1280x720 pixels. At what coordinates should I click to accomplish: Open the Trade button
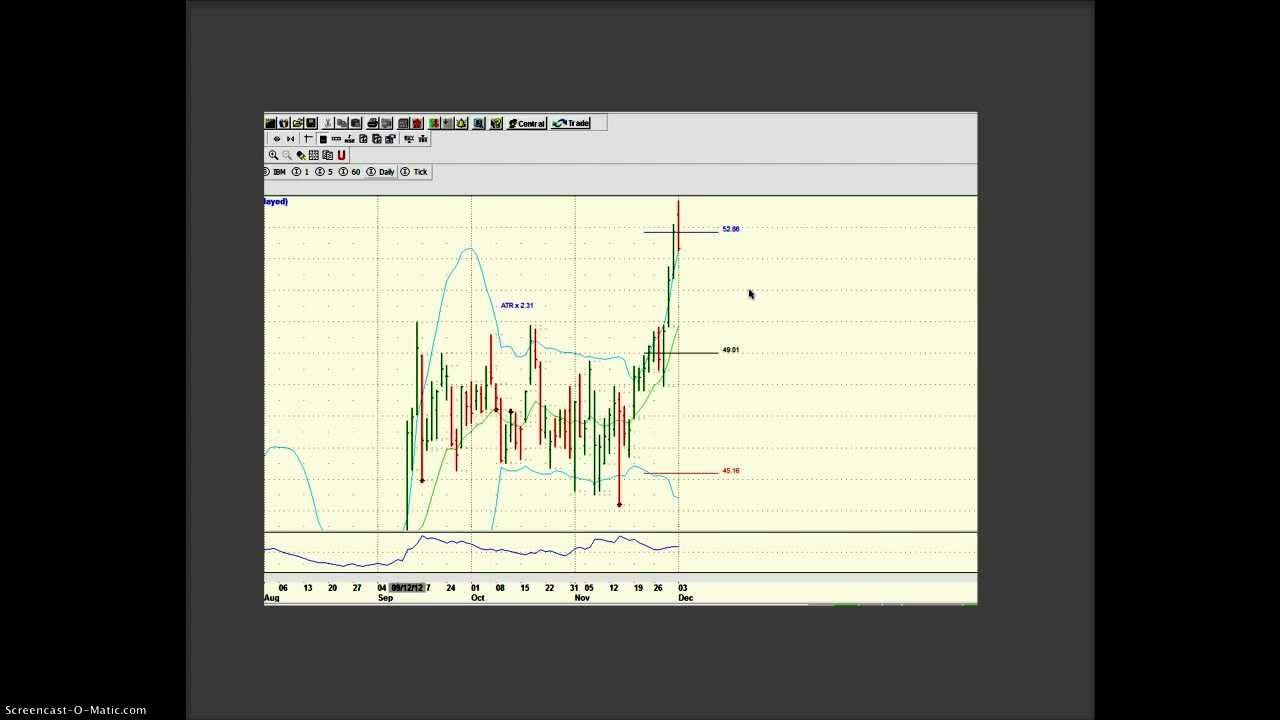point(571,123)
